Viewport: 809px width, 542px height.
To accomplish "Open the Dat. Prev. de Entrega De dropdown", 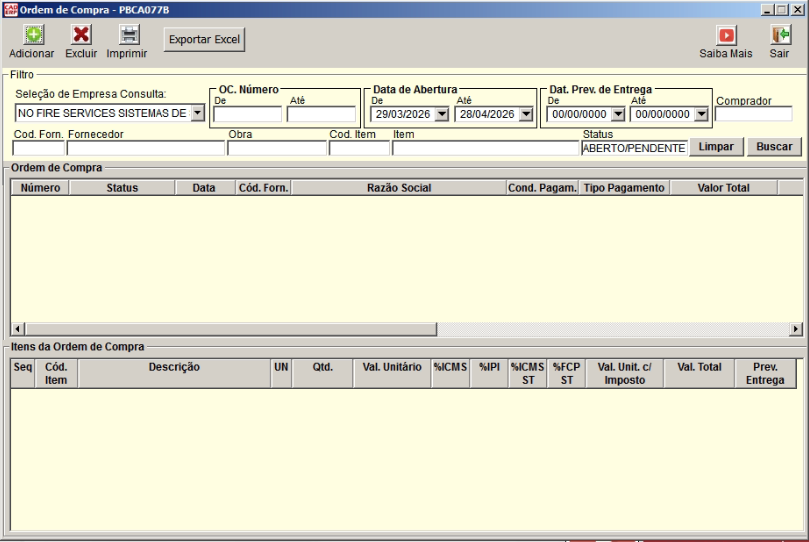I will click(x=618, y=114).
